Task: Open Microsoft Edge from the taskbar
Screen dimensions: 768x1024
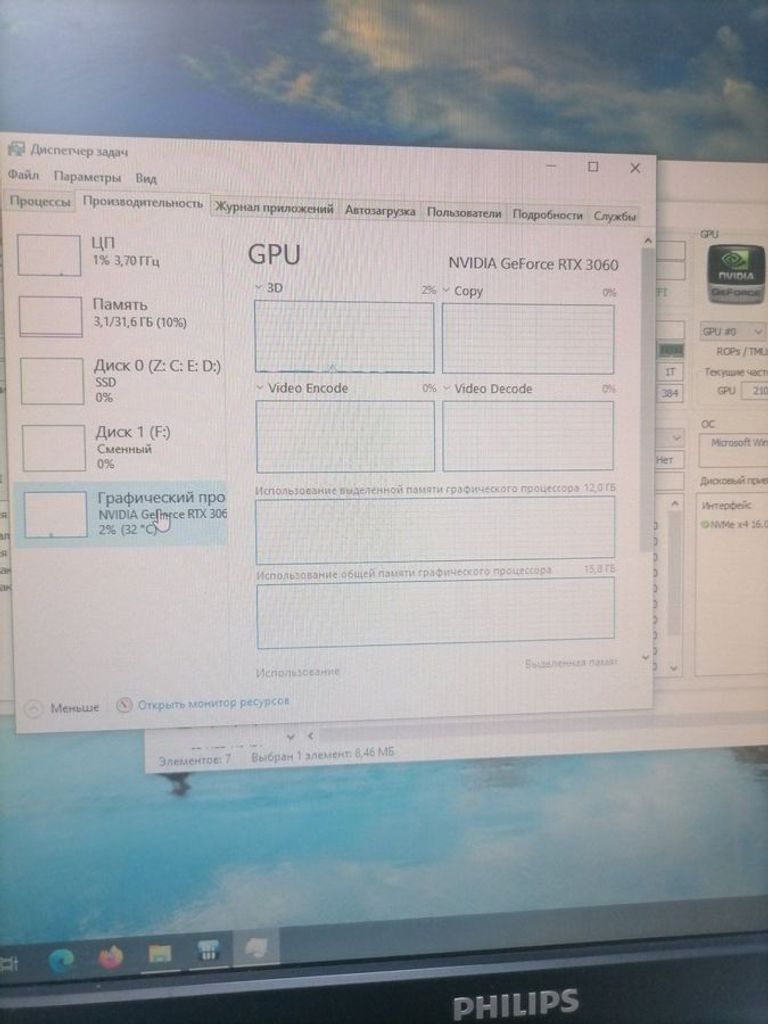Action: point(61,959)
